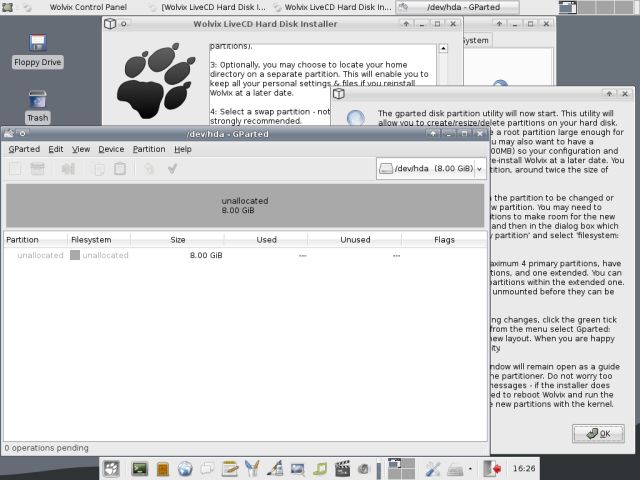
Task: Click the Flags column header
Action: [444, 240]
